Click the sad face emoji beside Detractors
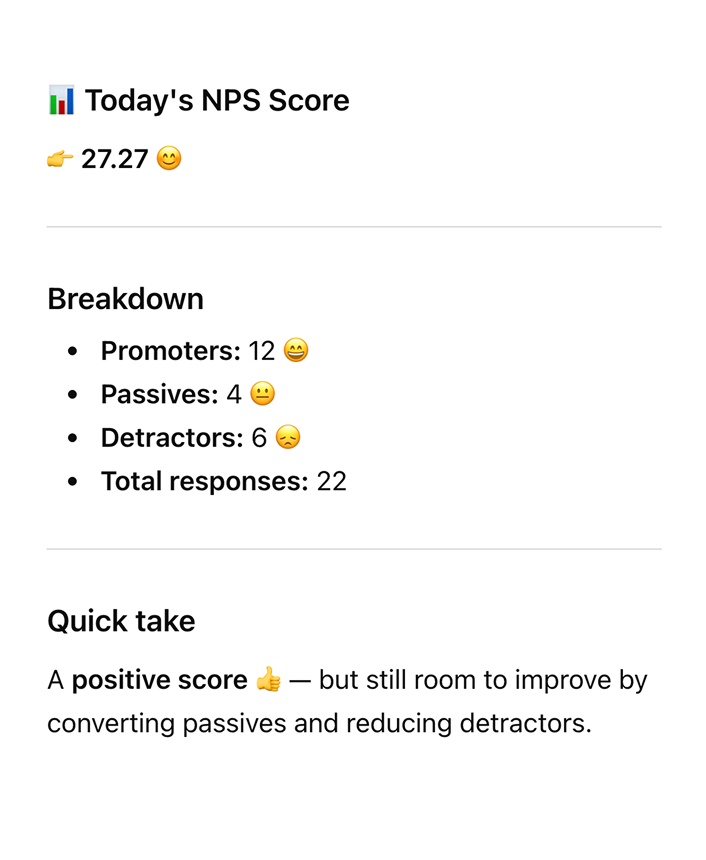 (x=288, y=438)
